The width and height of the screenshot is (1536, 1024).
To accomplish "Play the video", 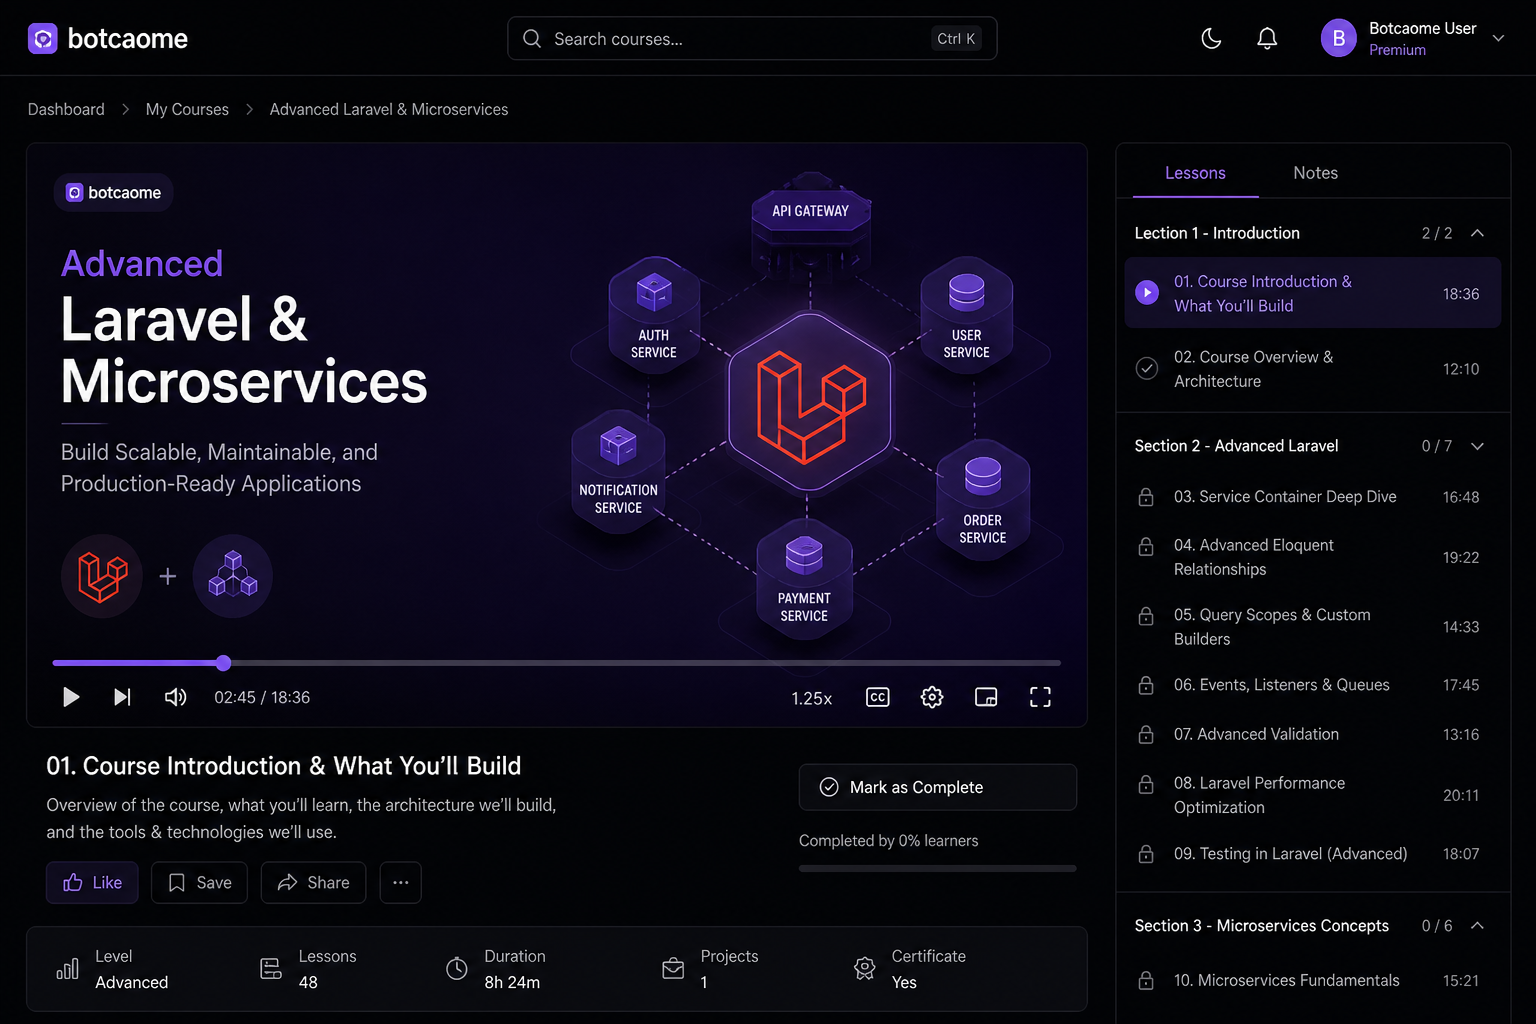I will pyautogui.click(x=71, y=697).
